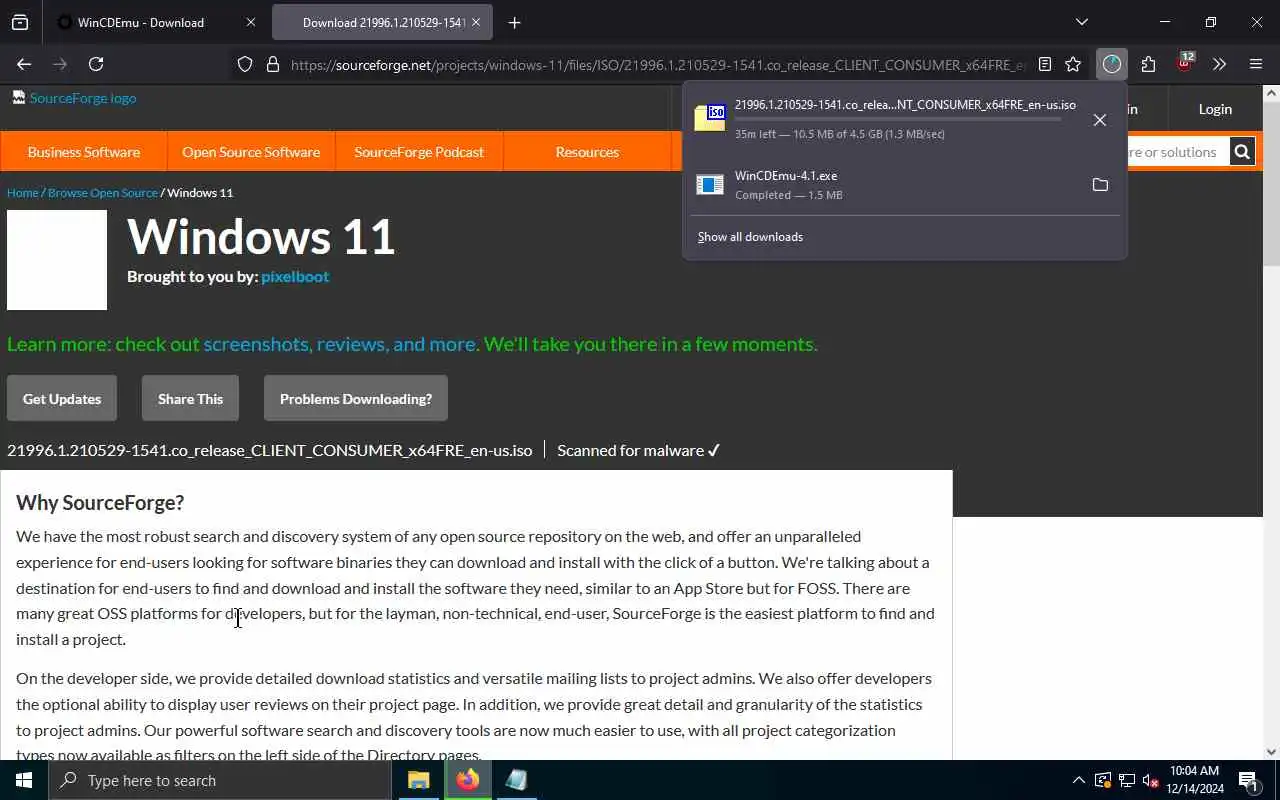
Task: Click the Login link
Action: click(1215, 109)
